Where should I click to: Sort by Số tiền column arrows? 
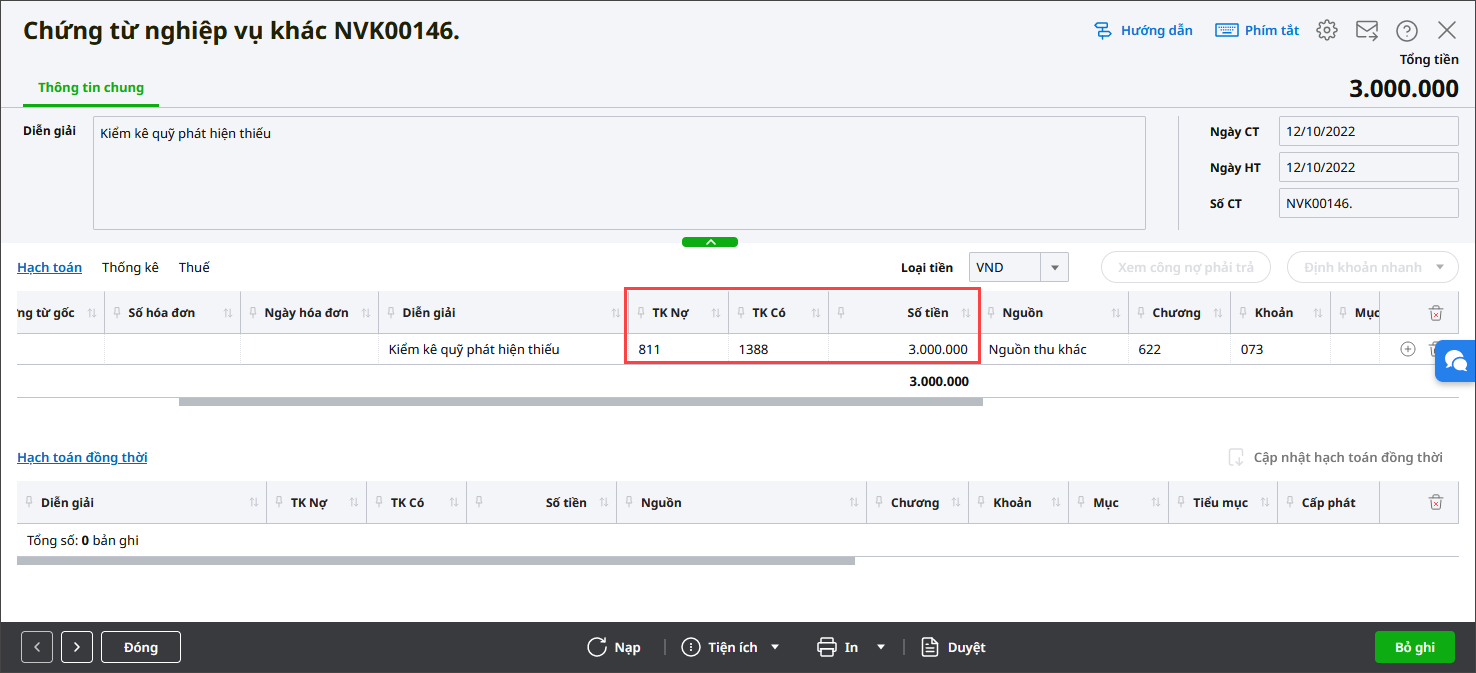pyautogui.click(x=966, y=313)
